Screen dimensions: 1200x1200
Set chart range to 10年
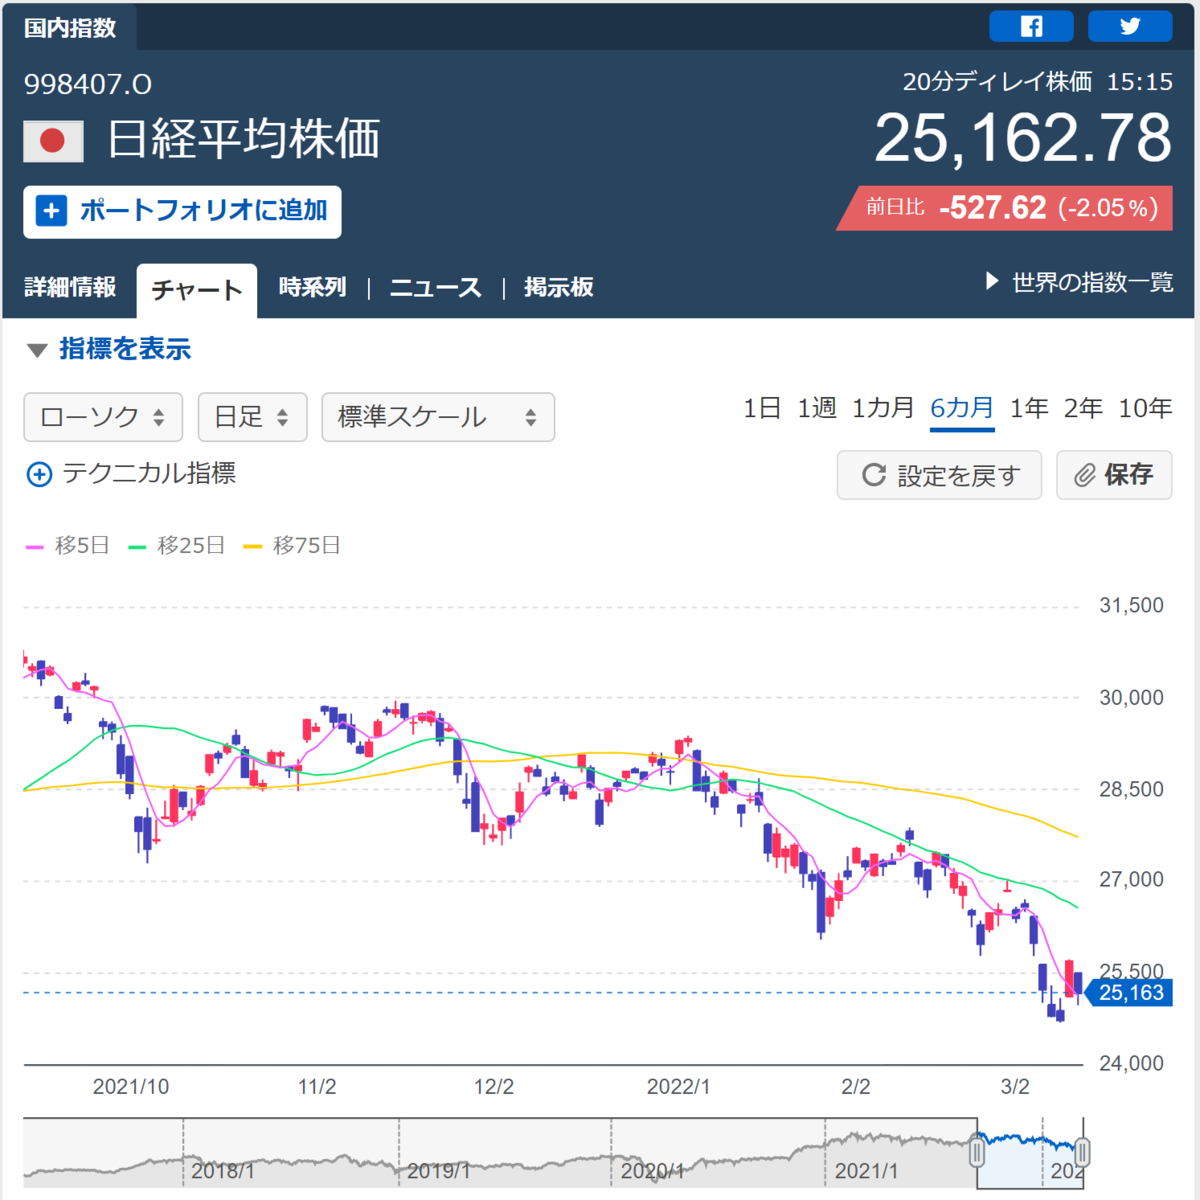tap(1145, 408)
